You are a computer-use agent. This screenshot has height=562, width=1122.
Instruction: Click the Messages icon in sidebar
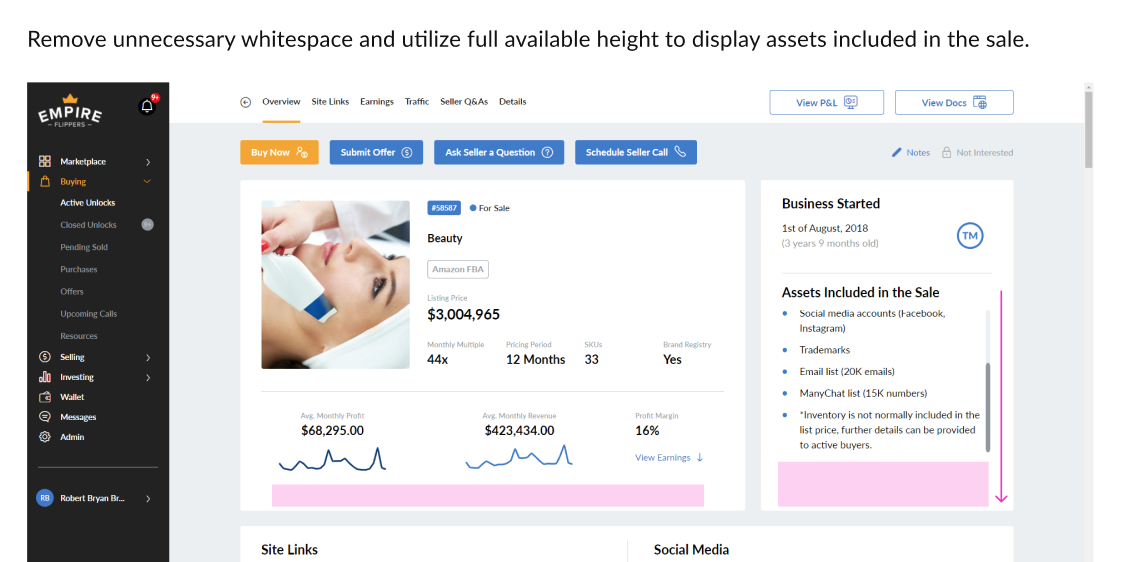coord(45,417)
